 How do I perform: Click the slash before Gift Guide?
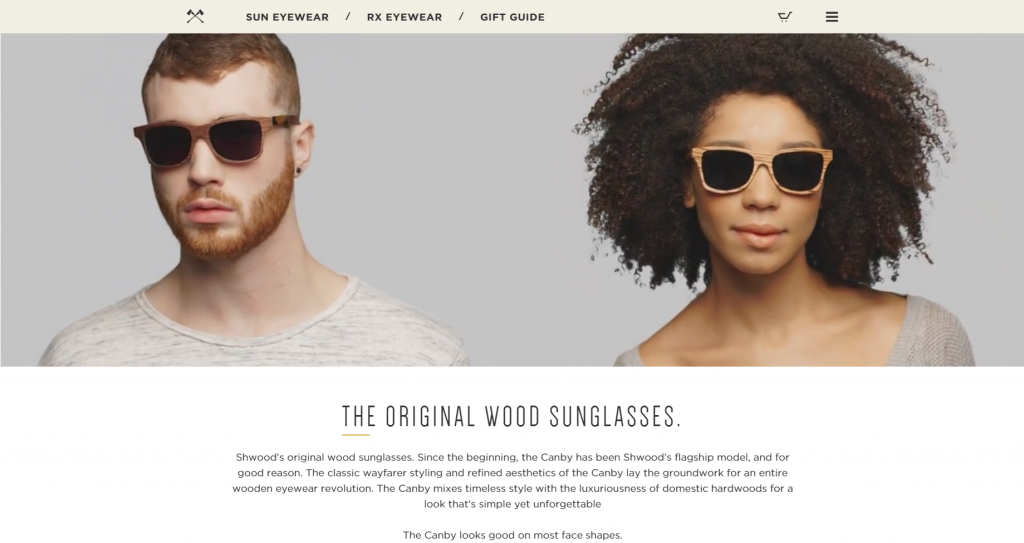point(461,16)
